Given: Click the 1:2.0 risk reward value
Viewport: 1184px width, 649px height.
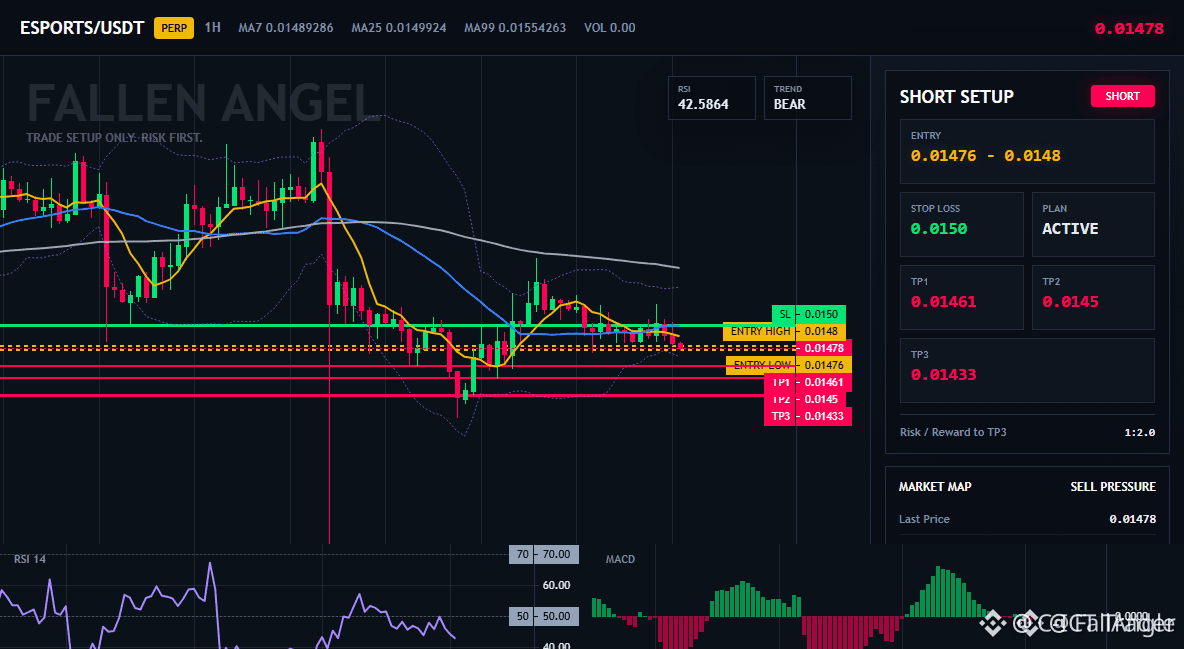Looking at the screenshot, I should click(1139, 433).
